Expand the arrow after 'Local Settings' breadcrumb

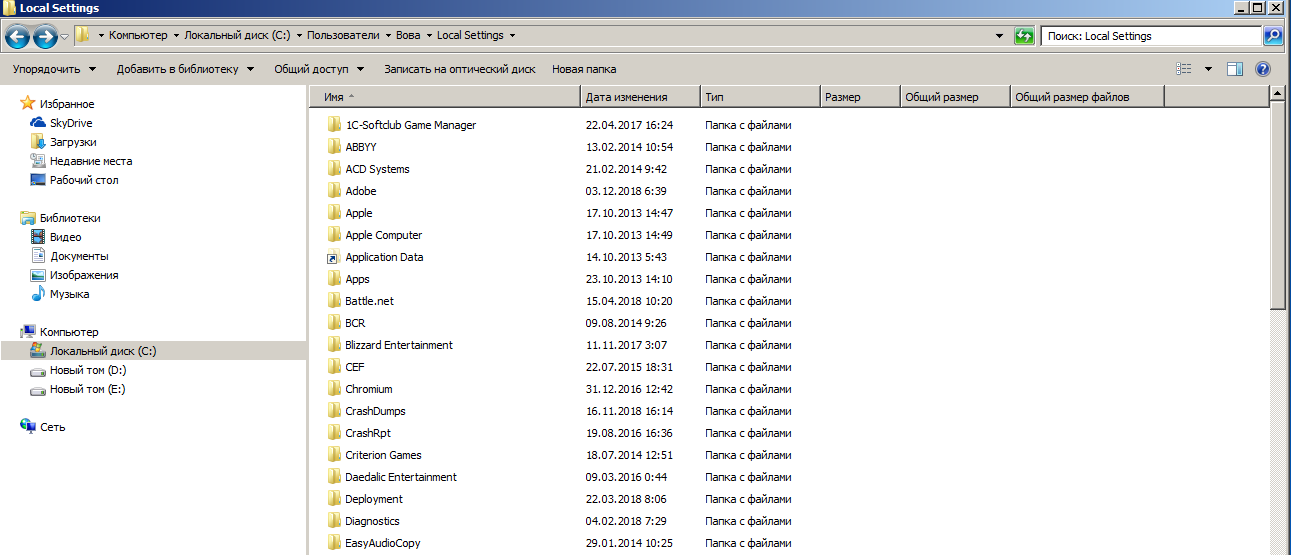pyautogui.click(x=513, y=35)
